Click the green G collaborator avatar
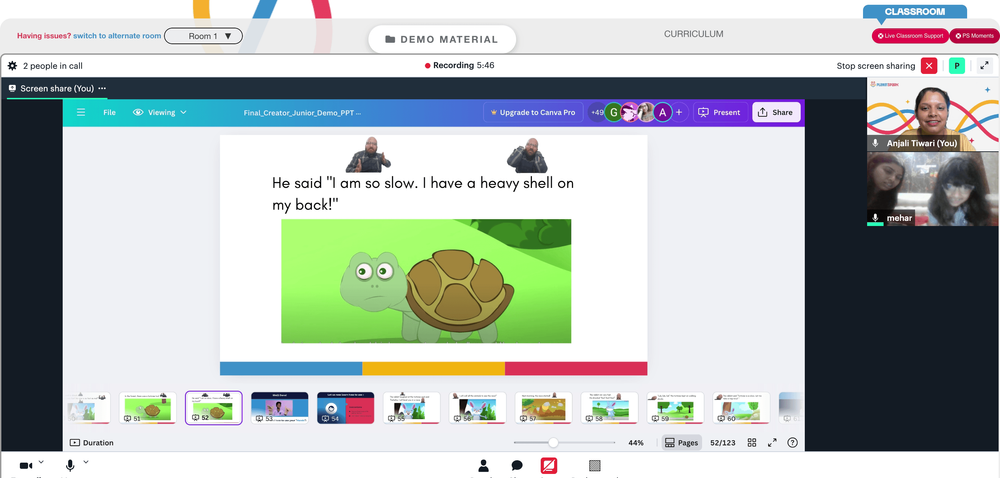 click(x=614, y=112)
